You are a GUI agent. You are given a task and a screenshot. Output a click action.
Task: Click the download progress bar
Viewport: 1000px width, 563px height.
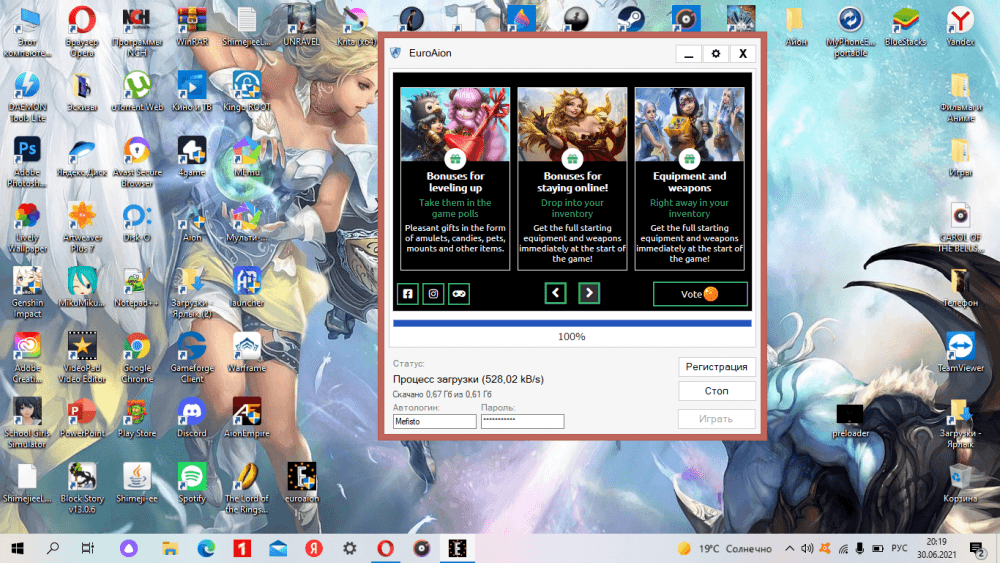(571, 323)
